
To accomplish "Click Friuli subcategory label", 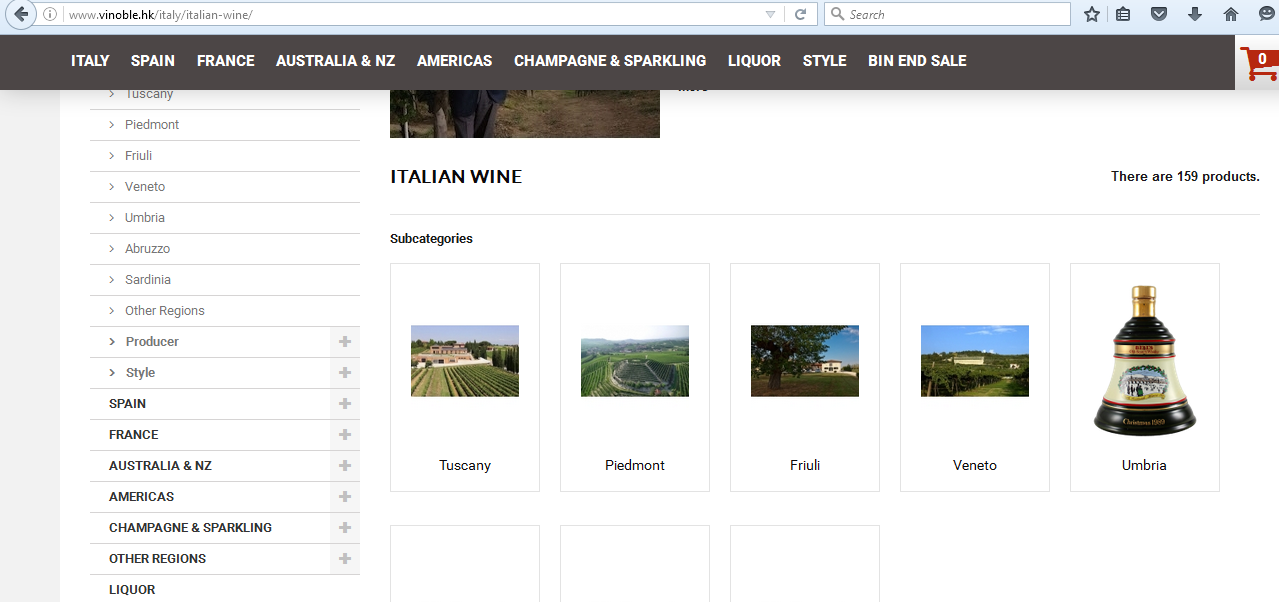I will click(x=805, y=466).
